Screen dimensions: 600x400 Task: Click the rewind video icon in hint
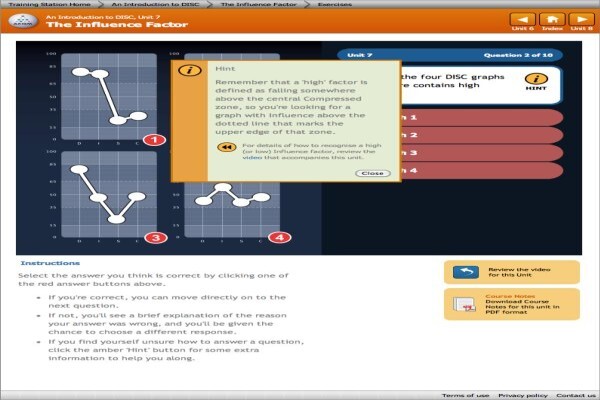pos(227,147)
